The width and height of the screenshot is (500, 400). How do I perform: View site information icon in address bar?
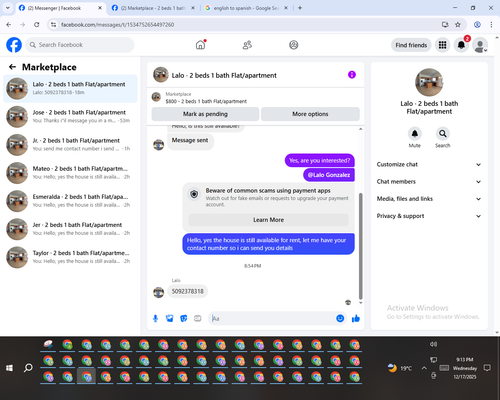pyautogui.click(x=53, y=25)
